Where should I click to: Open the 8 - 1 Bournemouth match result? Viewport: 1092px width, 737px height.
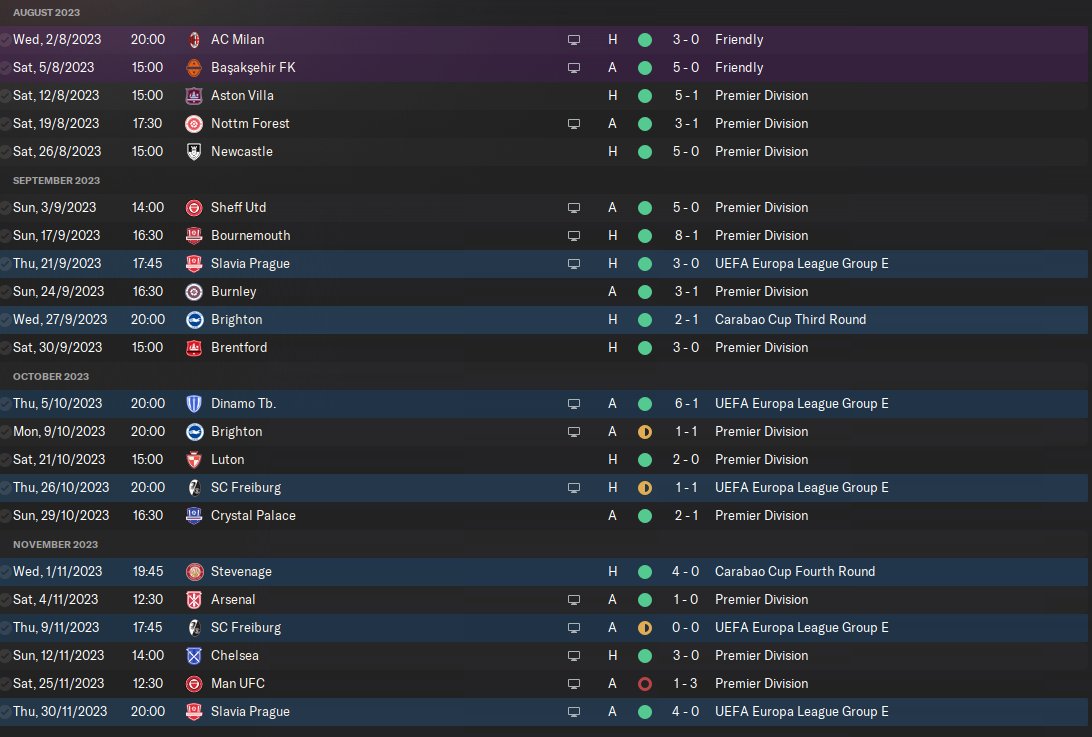[x=686, y=235]
